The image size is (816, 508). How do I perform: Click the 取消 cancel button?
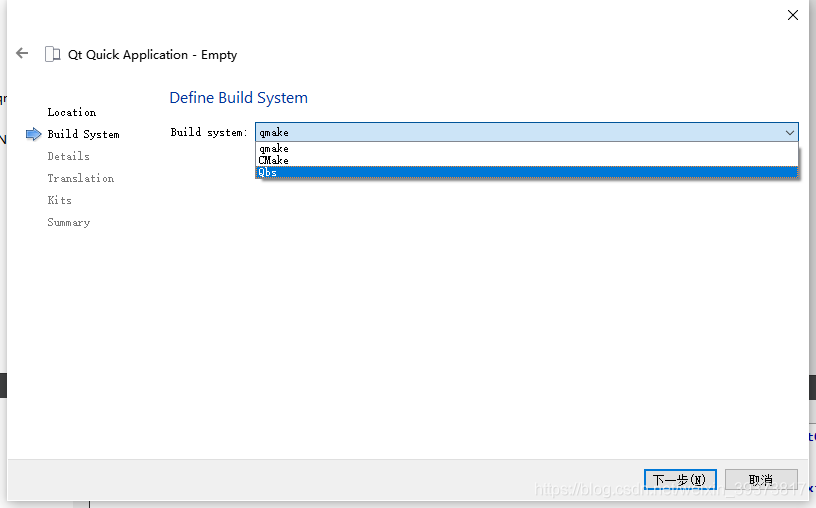[x=761, y=480]
